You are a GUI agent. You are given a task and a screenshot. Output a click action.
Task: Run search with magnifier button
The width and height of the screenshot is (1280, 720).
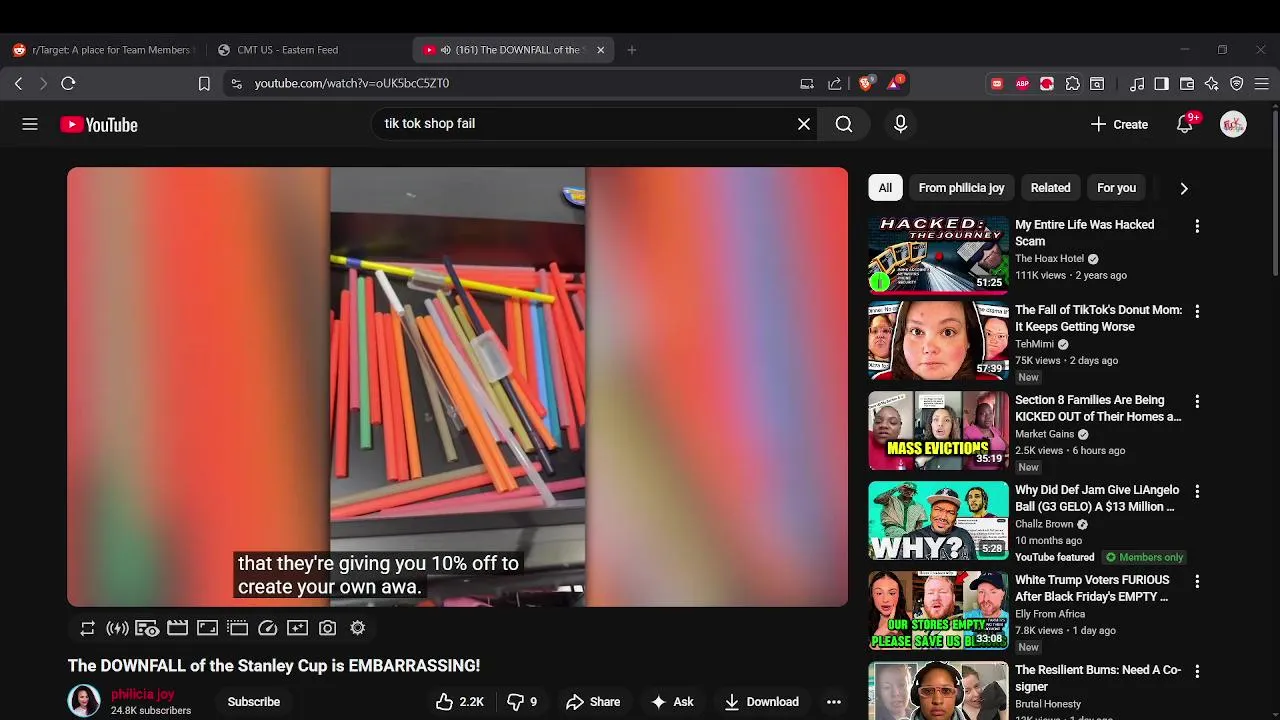(x=844, y=124)
